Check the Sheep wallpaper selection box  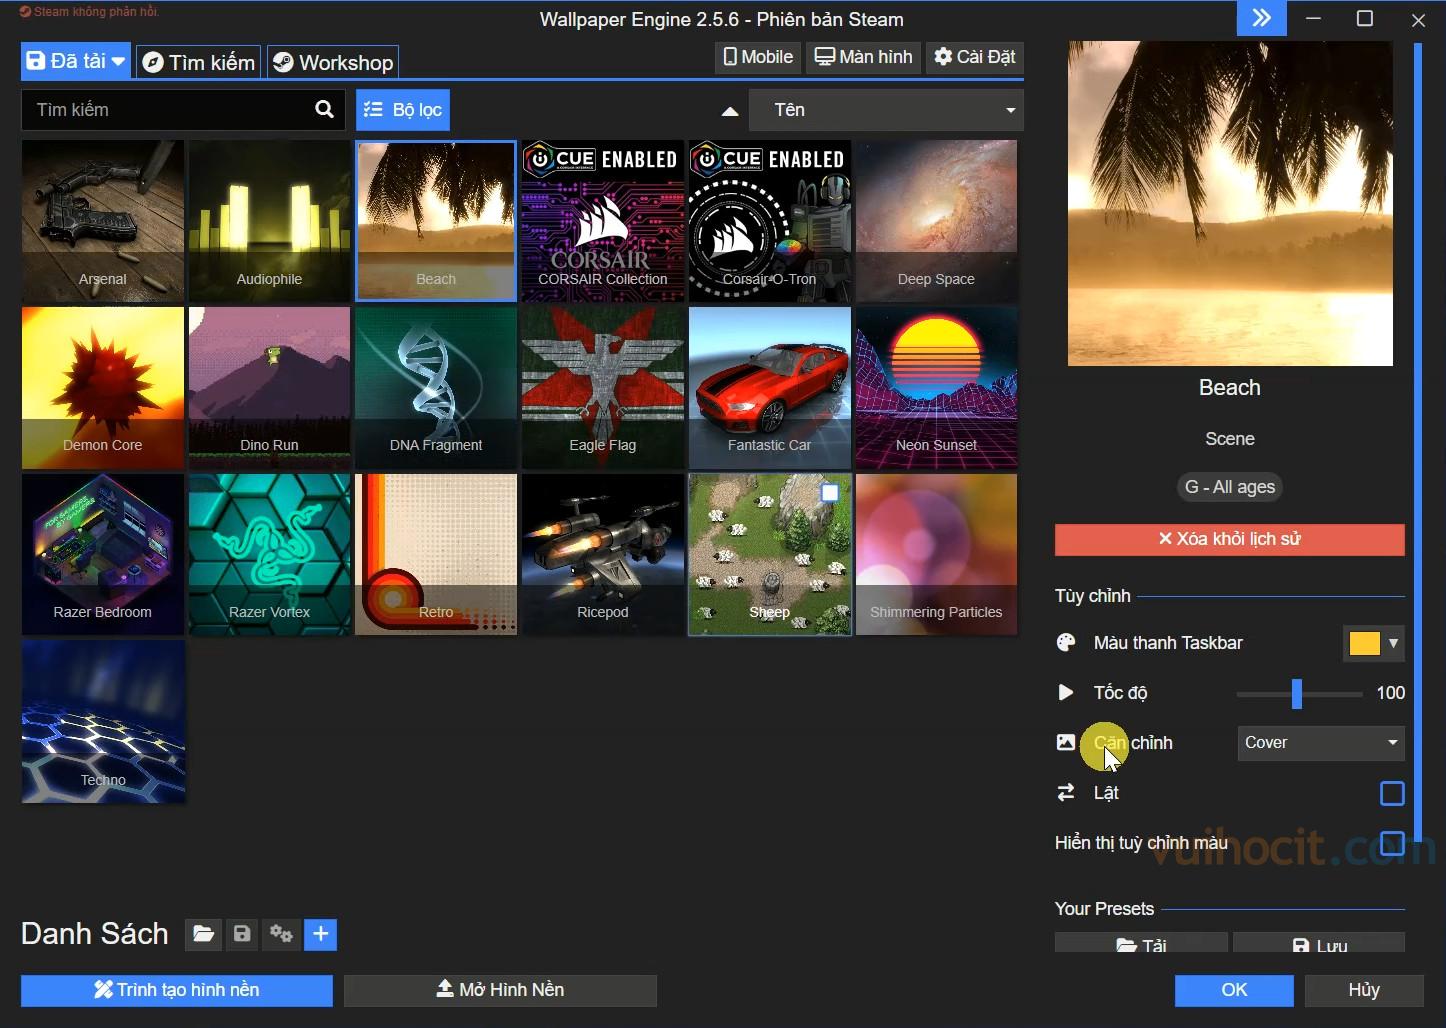(829, 492)
